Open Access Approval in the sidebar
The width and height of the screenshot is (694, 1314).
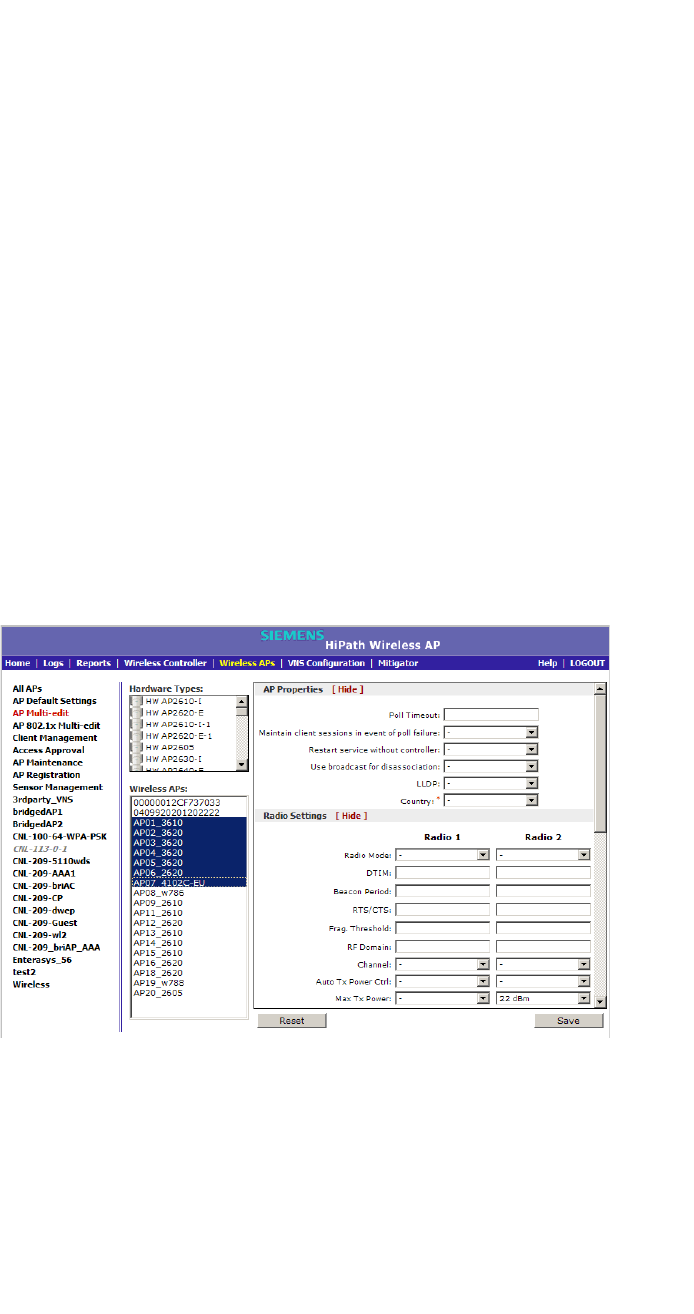pyautogui.click(x=48, y=750)
